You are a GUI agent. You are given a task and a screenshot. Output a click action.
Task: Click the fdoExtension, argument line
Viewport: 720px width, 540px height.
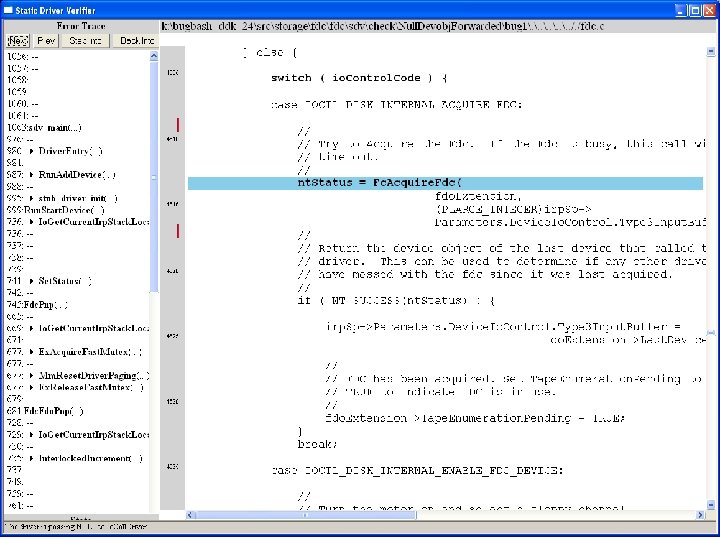point(478,197)
